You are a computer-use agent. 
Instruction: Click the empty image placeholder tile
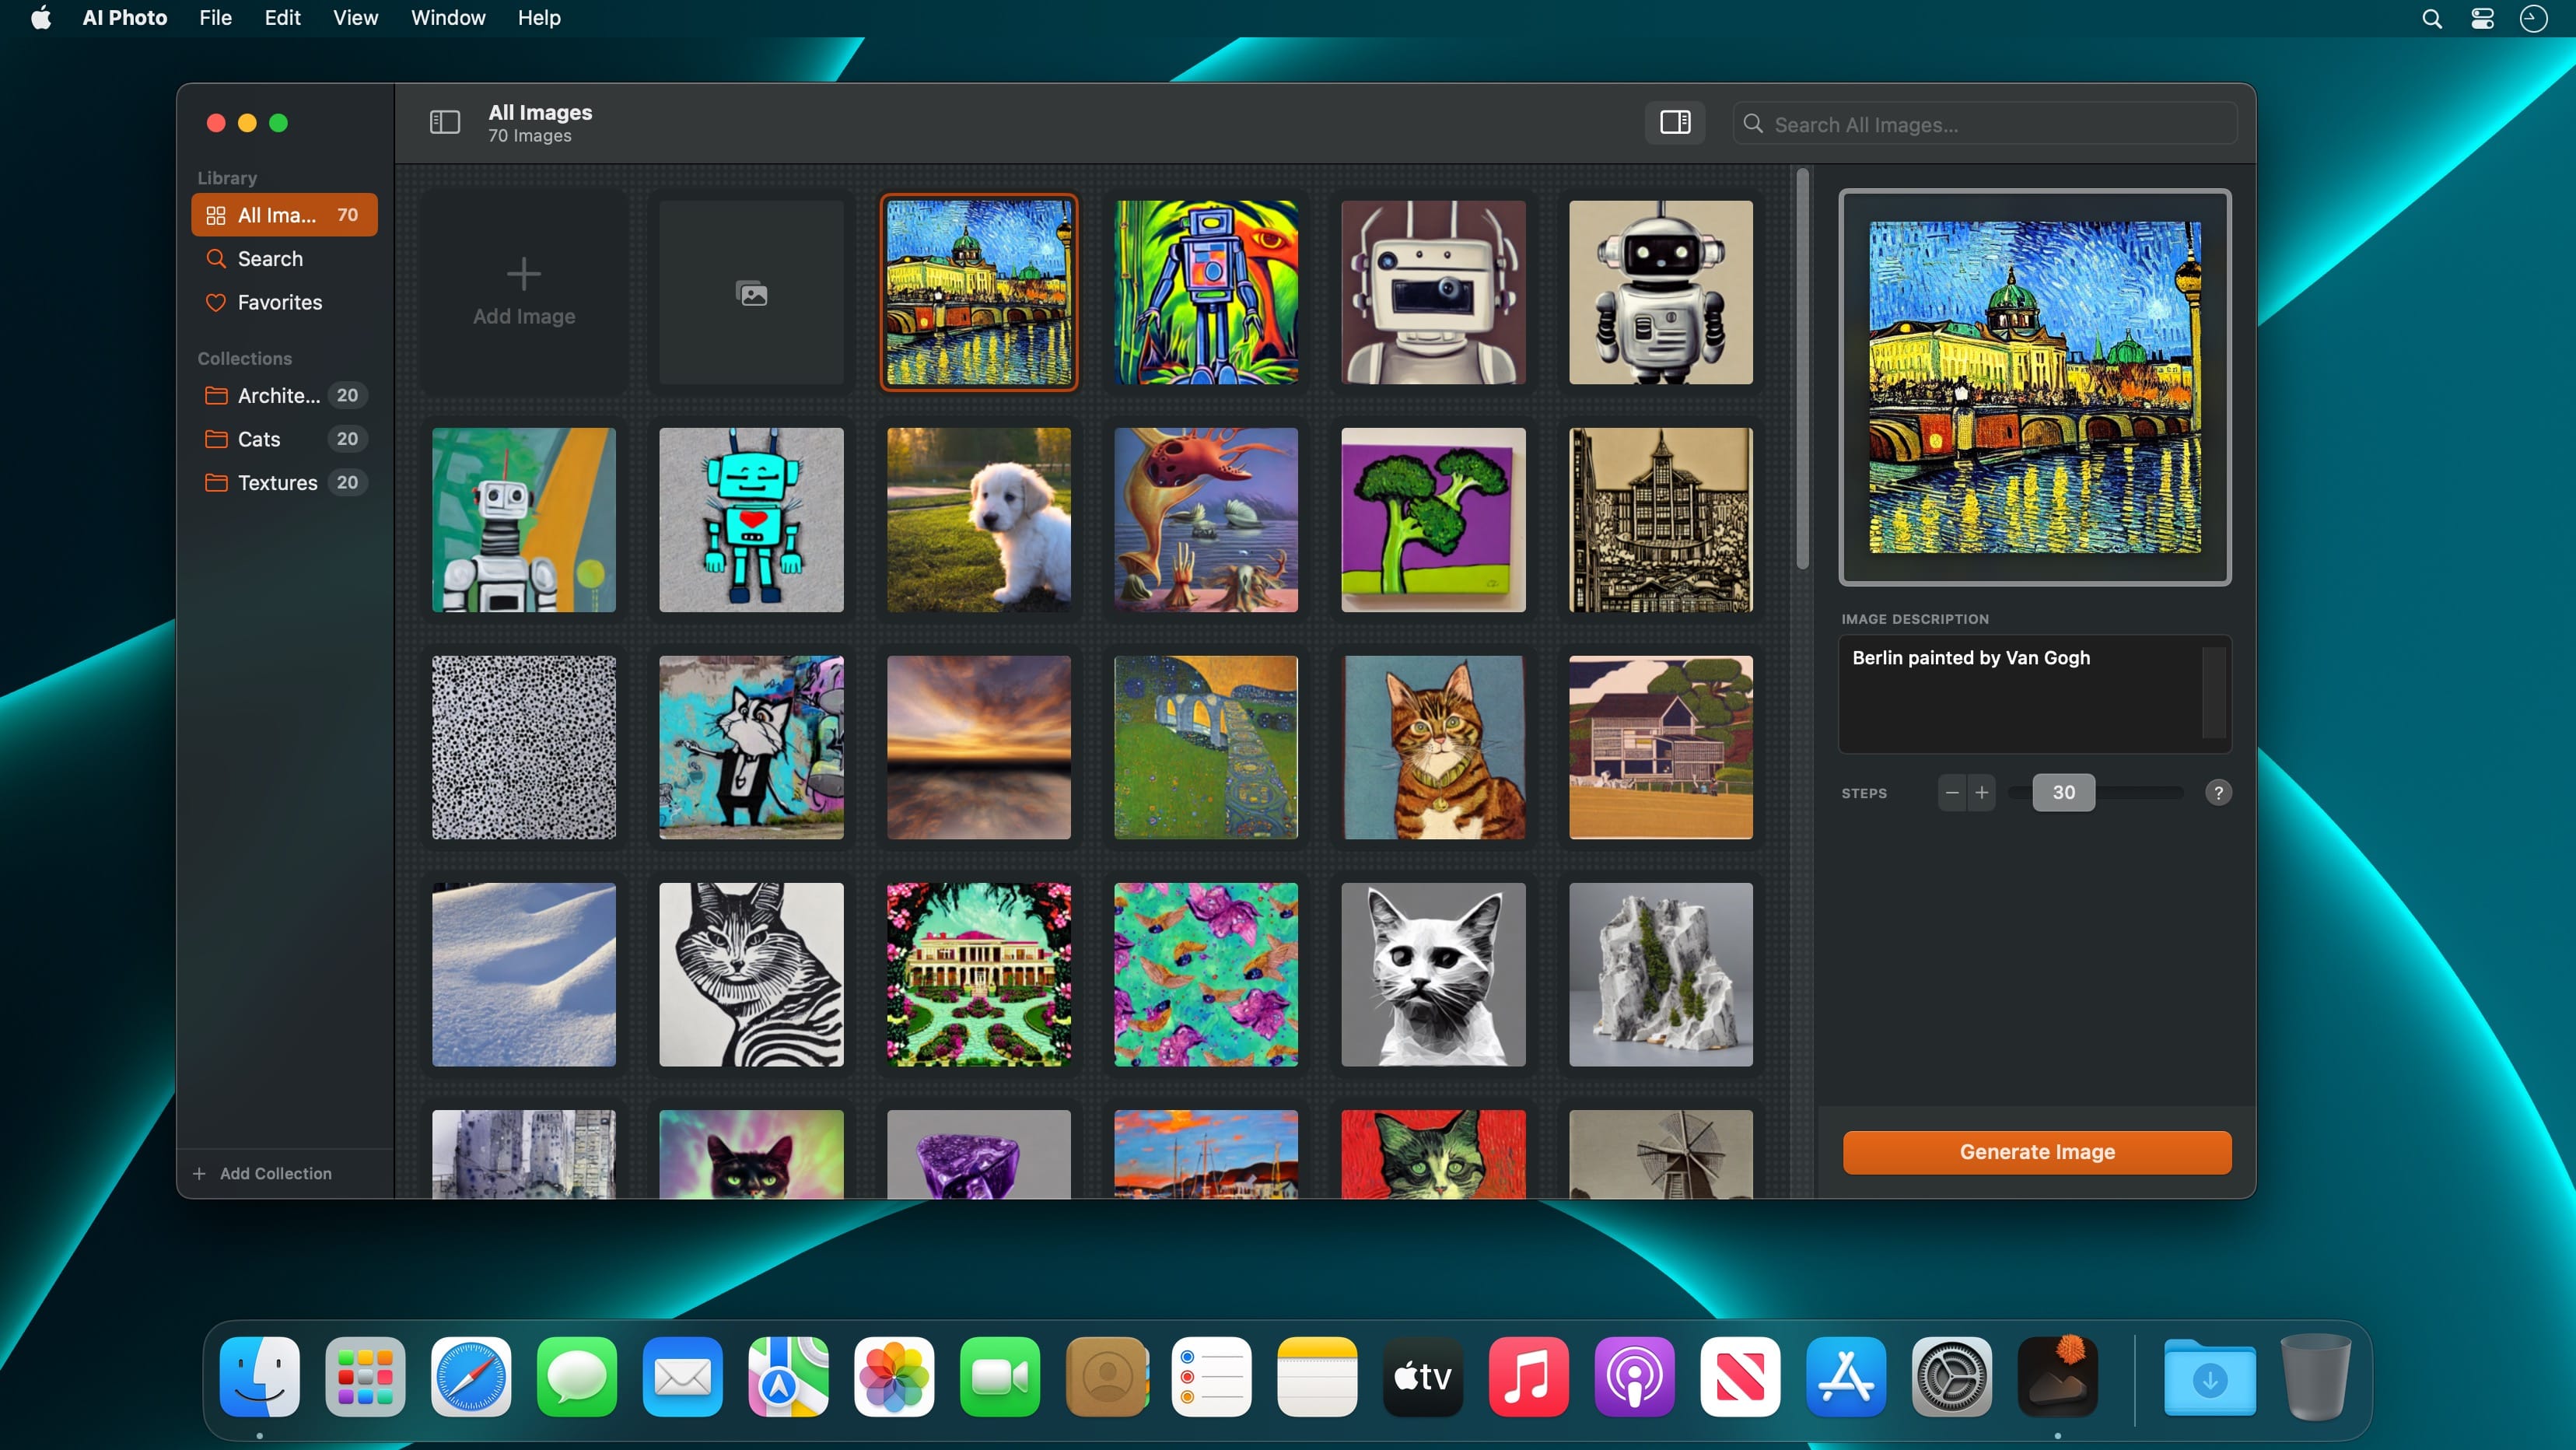pyautogui.click(x=751, y=292)
